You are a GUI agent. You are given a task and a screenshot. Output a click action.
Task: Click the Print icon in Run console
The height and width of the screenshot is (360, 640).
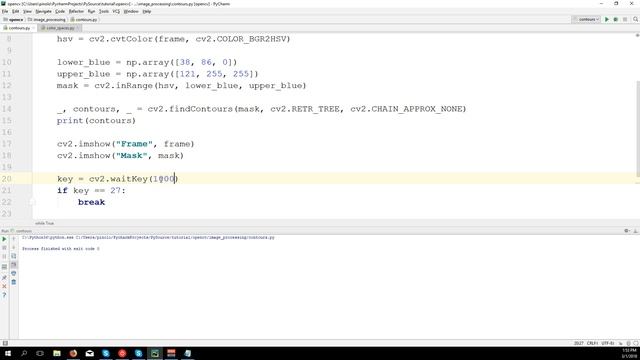coord(13,273)
